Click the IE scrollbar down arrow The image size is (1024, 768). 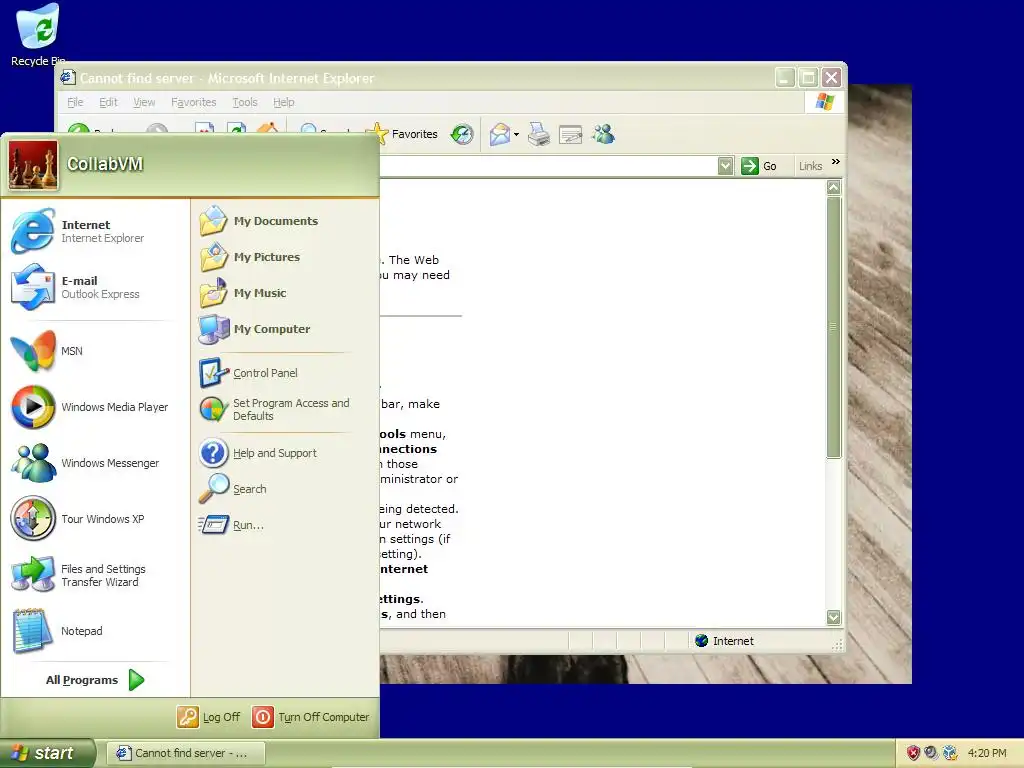pyautogui.click(x=833, y=617)
